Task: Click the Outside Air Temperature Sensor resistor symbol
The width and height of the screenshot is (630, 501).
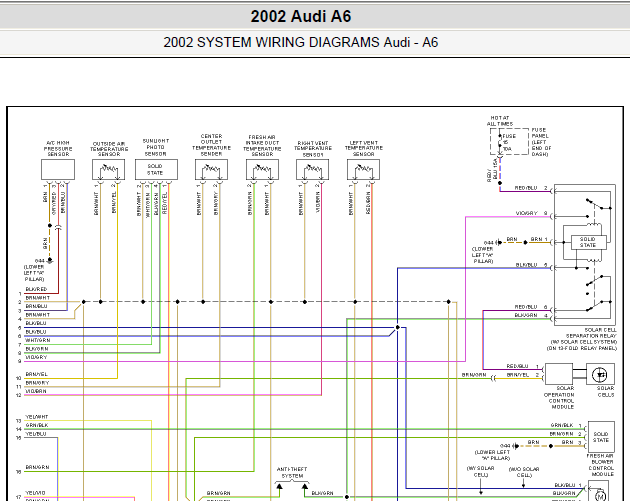Action: coord(108,170)
